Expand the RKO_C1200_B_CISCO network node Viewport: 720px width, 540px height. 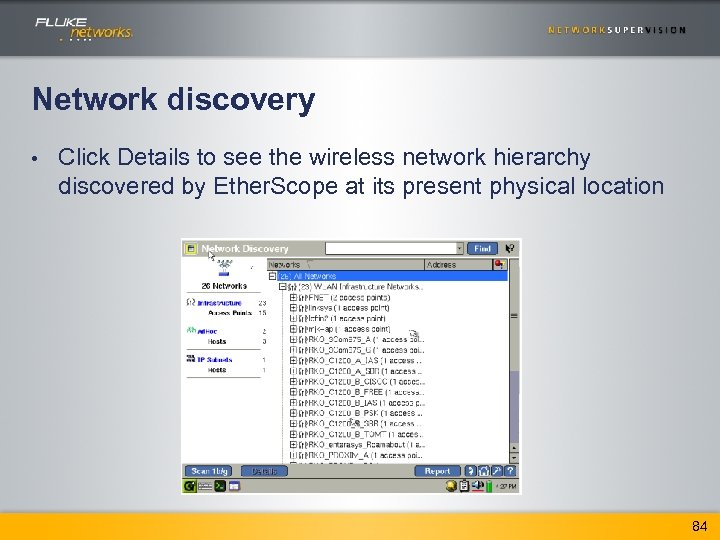[x=293, y=382]
